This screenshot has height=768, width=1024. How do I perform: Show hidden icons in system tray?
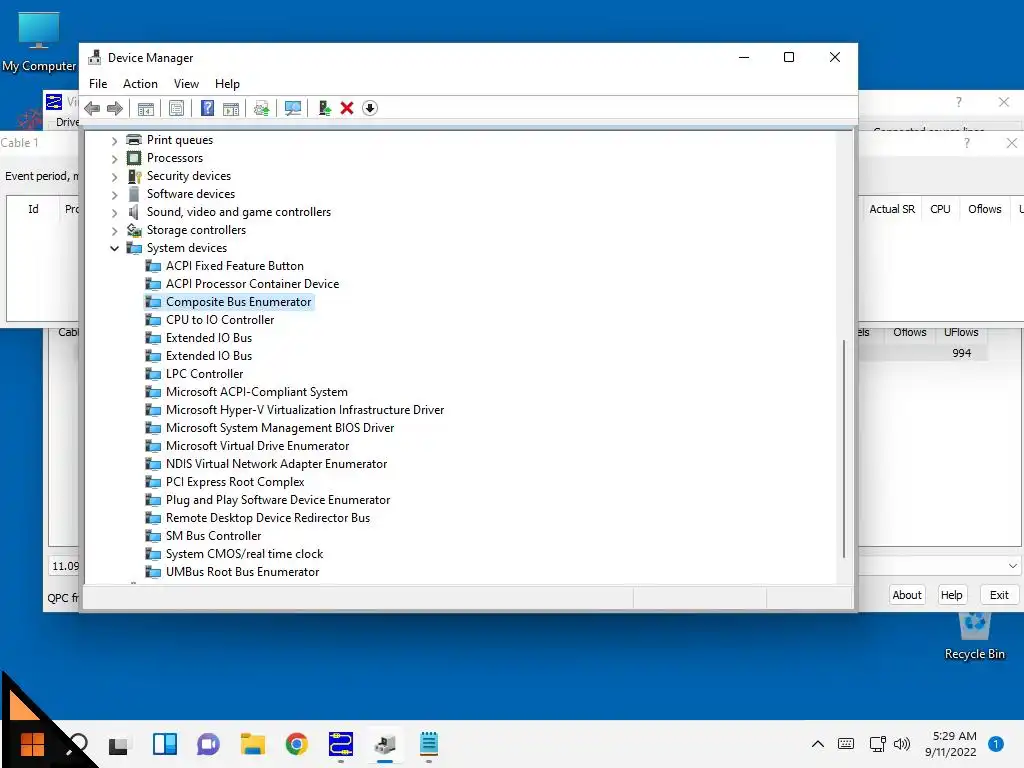[818, 744]
